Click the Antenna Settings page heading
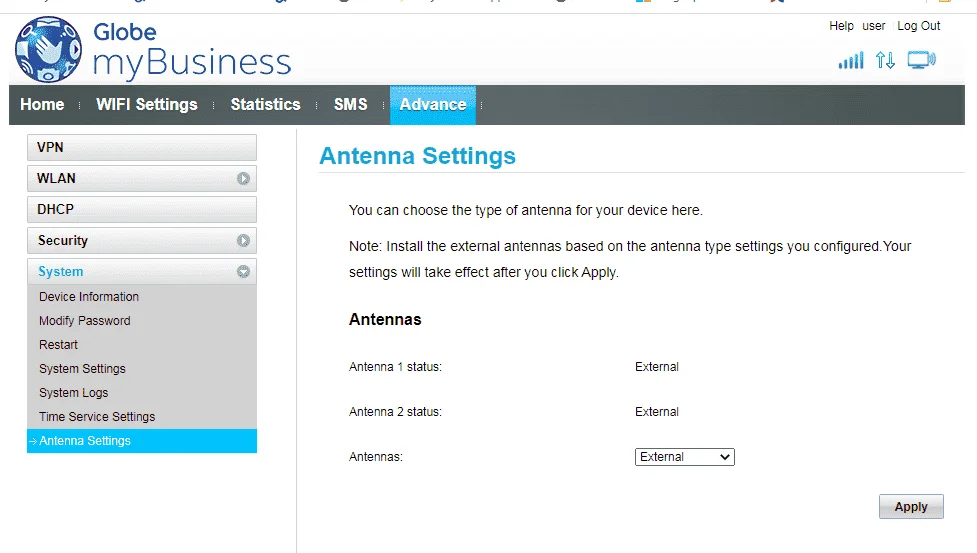The image size is (977, 553). point(417,156)
